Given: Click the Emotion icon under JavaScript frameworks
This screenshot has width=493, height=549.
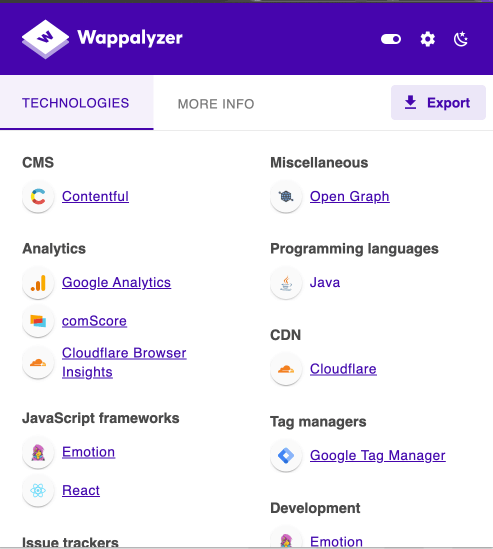Looking at the screenshot, I should pos(38,452).
